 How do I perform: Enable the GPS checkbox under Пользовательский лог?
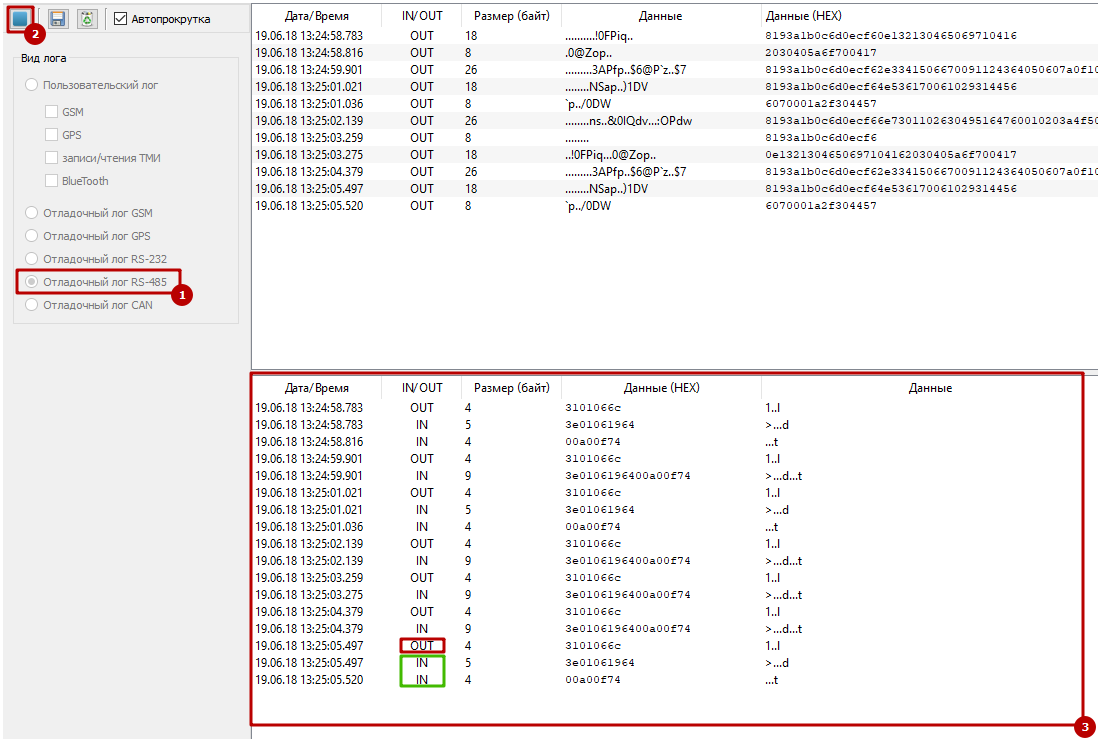point(52,135)
